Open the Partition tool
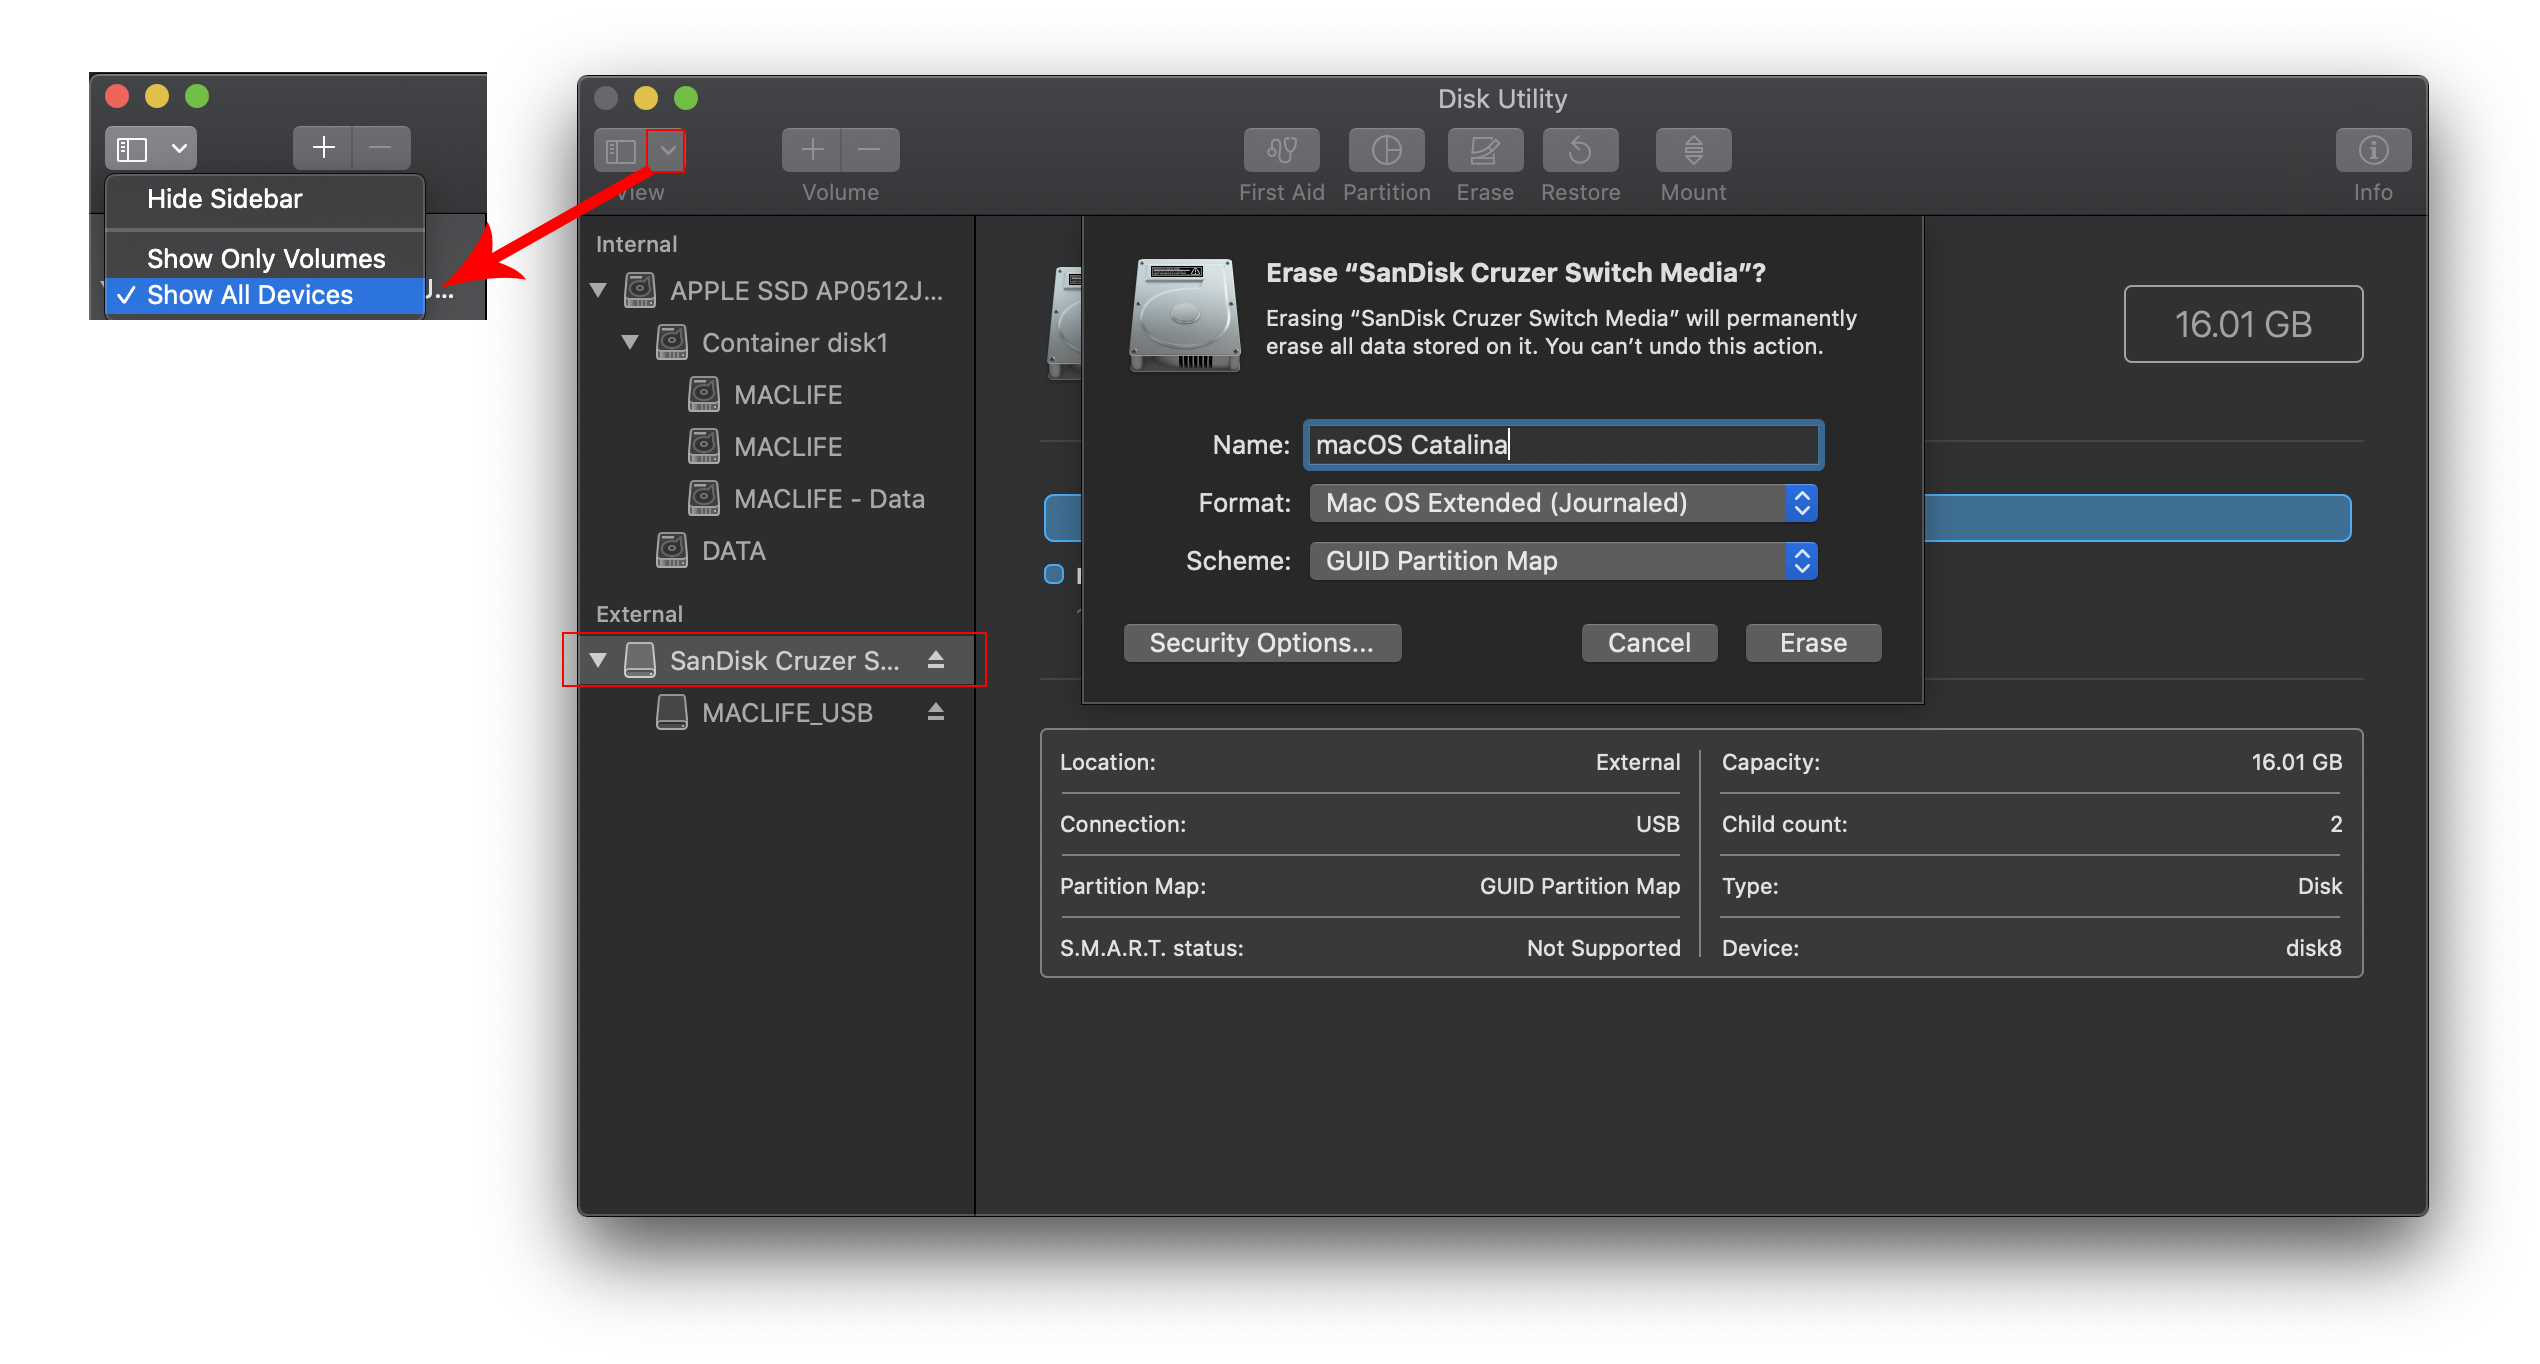Viewport: 2540px width, 1364px height. click(1386, 150)
